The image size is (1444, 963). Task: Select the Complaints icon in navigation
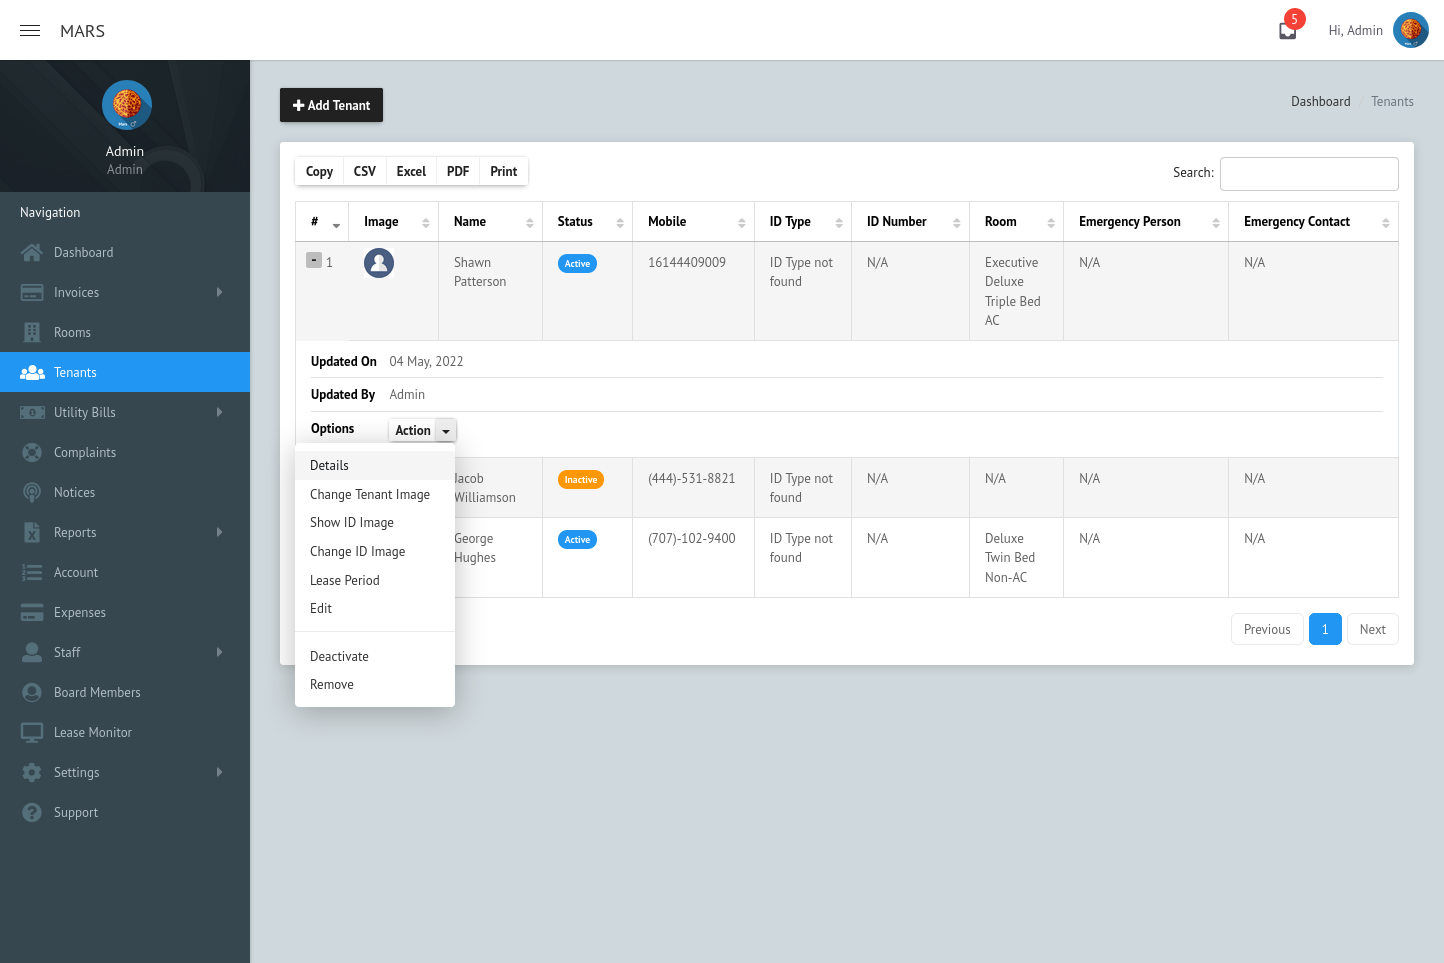[x=34, y=452]
